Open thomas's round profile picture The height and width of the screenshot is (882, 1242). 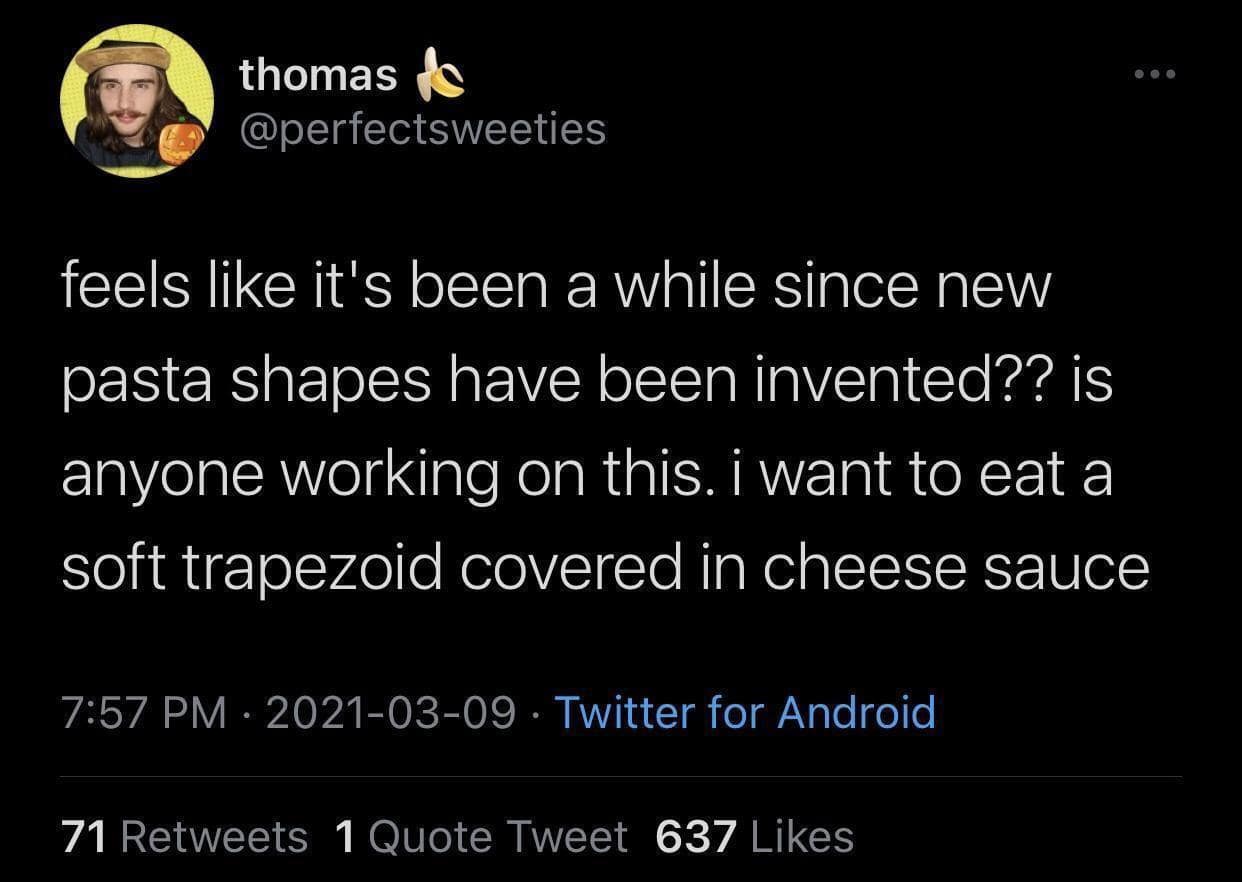pos(136,101)
